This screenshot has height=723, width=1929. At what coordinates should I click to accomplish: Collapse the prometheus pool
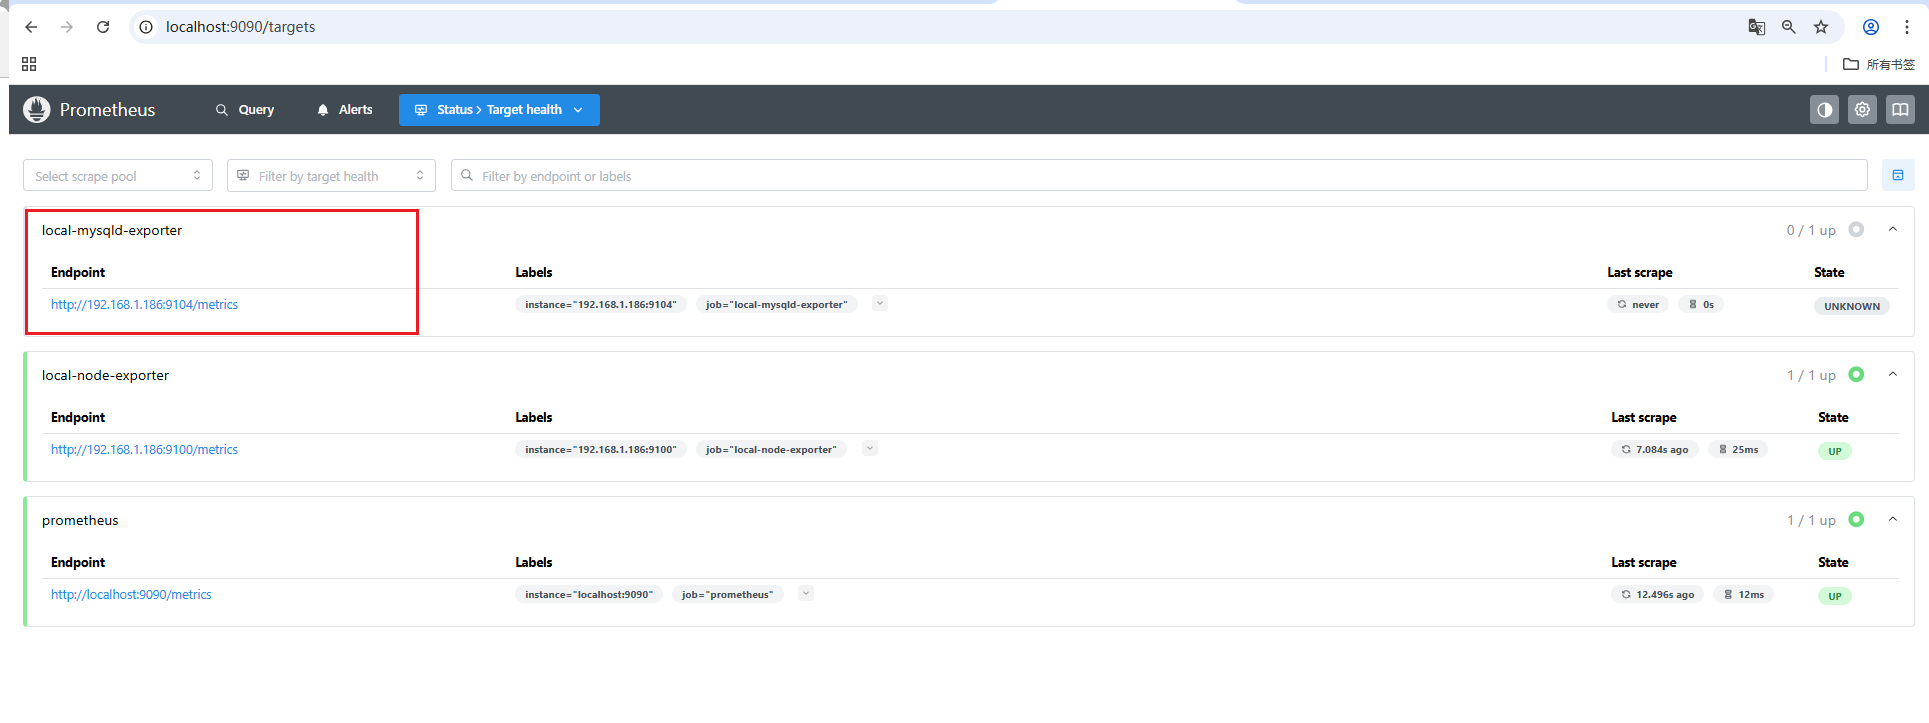point(1892,520)
